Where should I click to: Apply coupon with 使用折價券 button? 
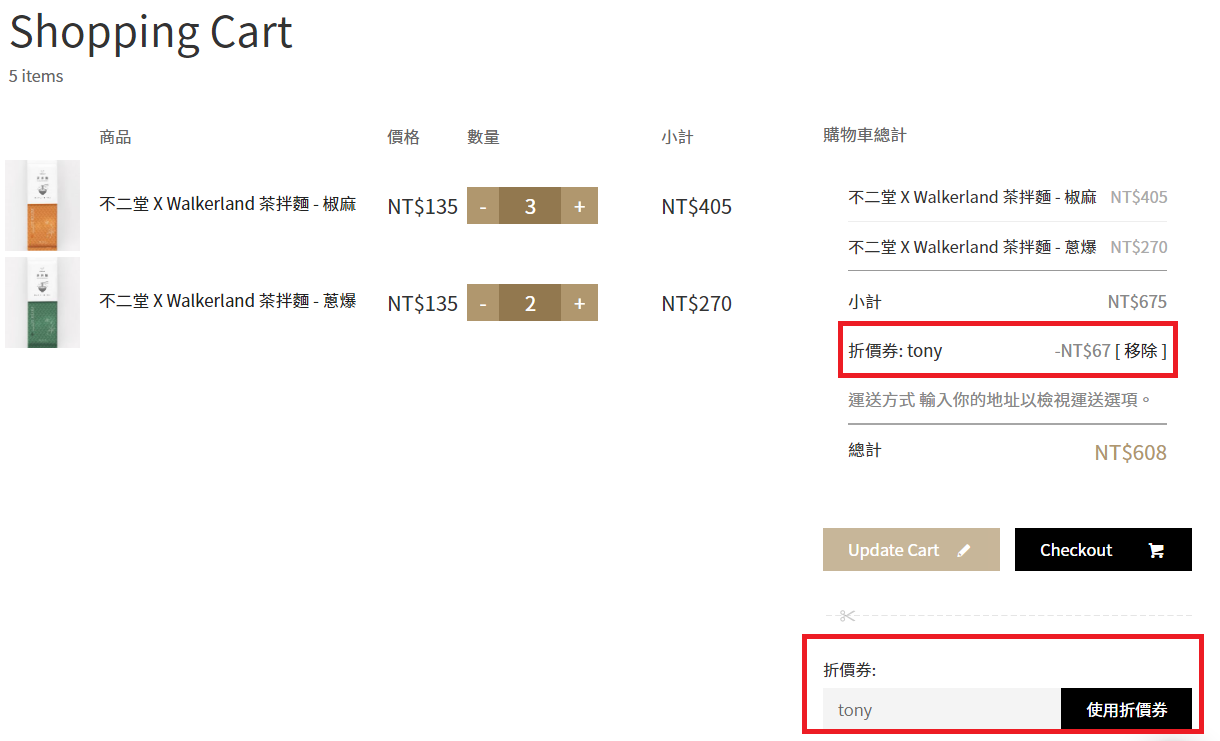coord(1126,710)
